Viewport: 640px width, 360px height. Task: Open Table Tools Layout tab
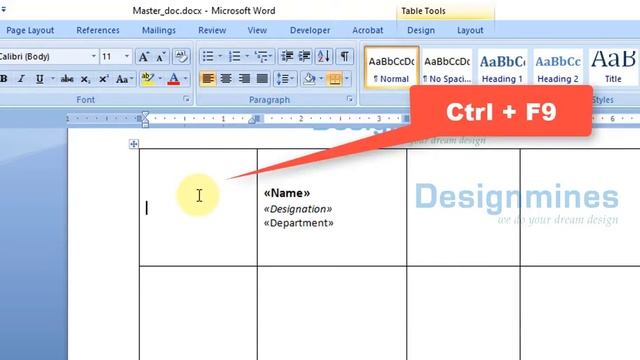[x=470, y=30]
